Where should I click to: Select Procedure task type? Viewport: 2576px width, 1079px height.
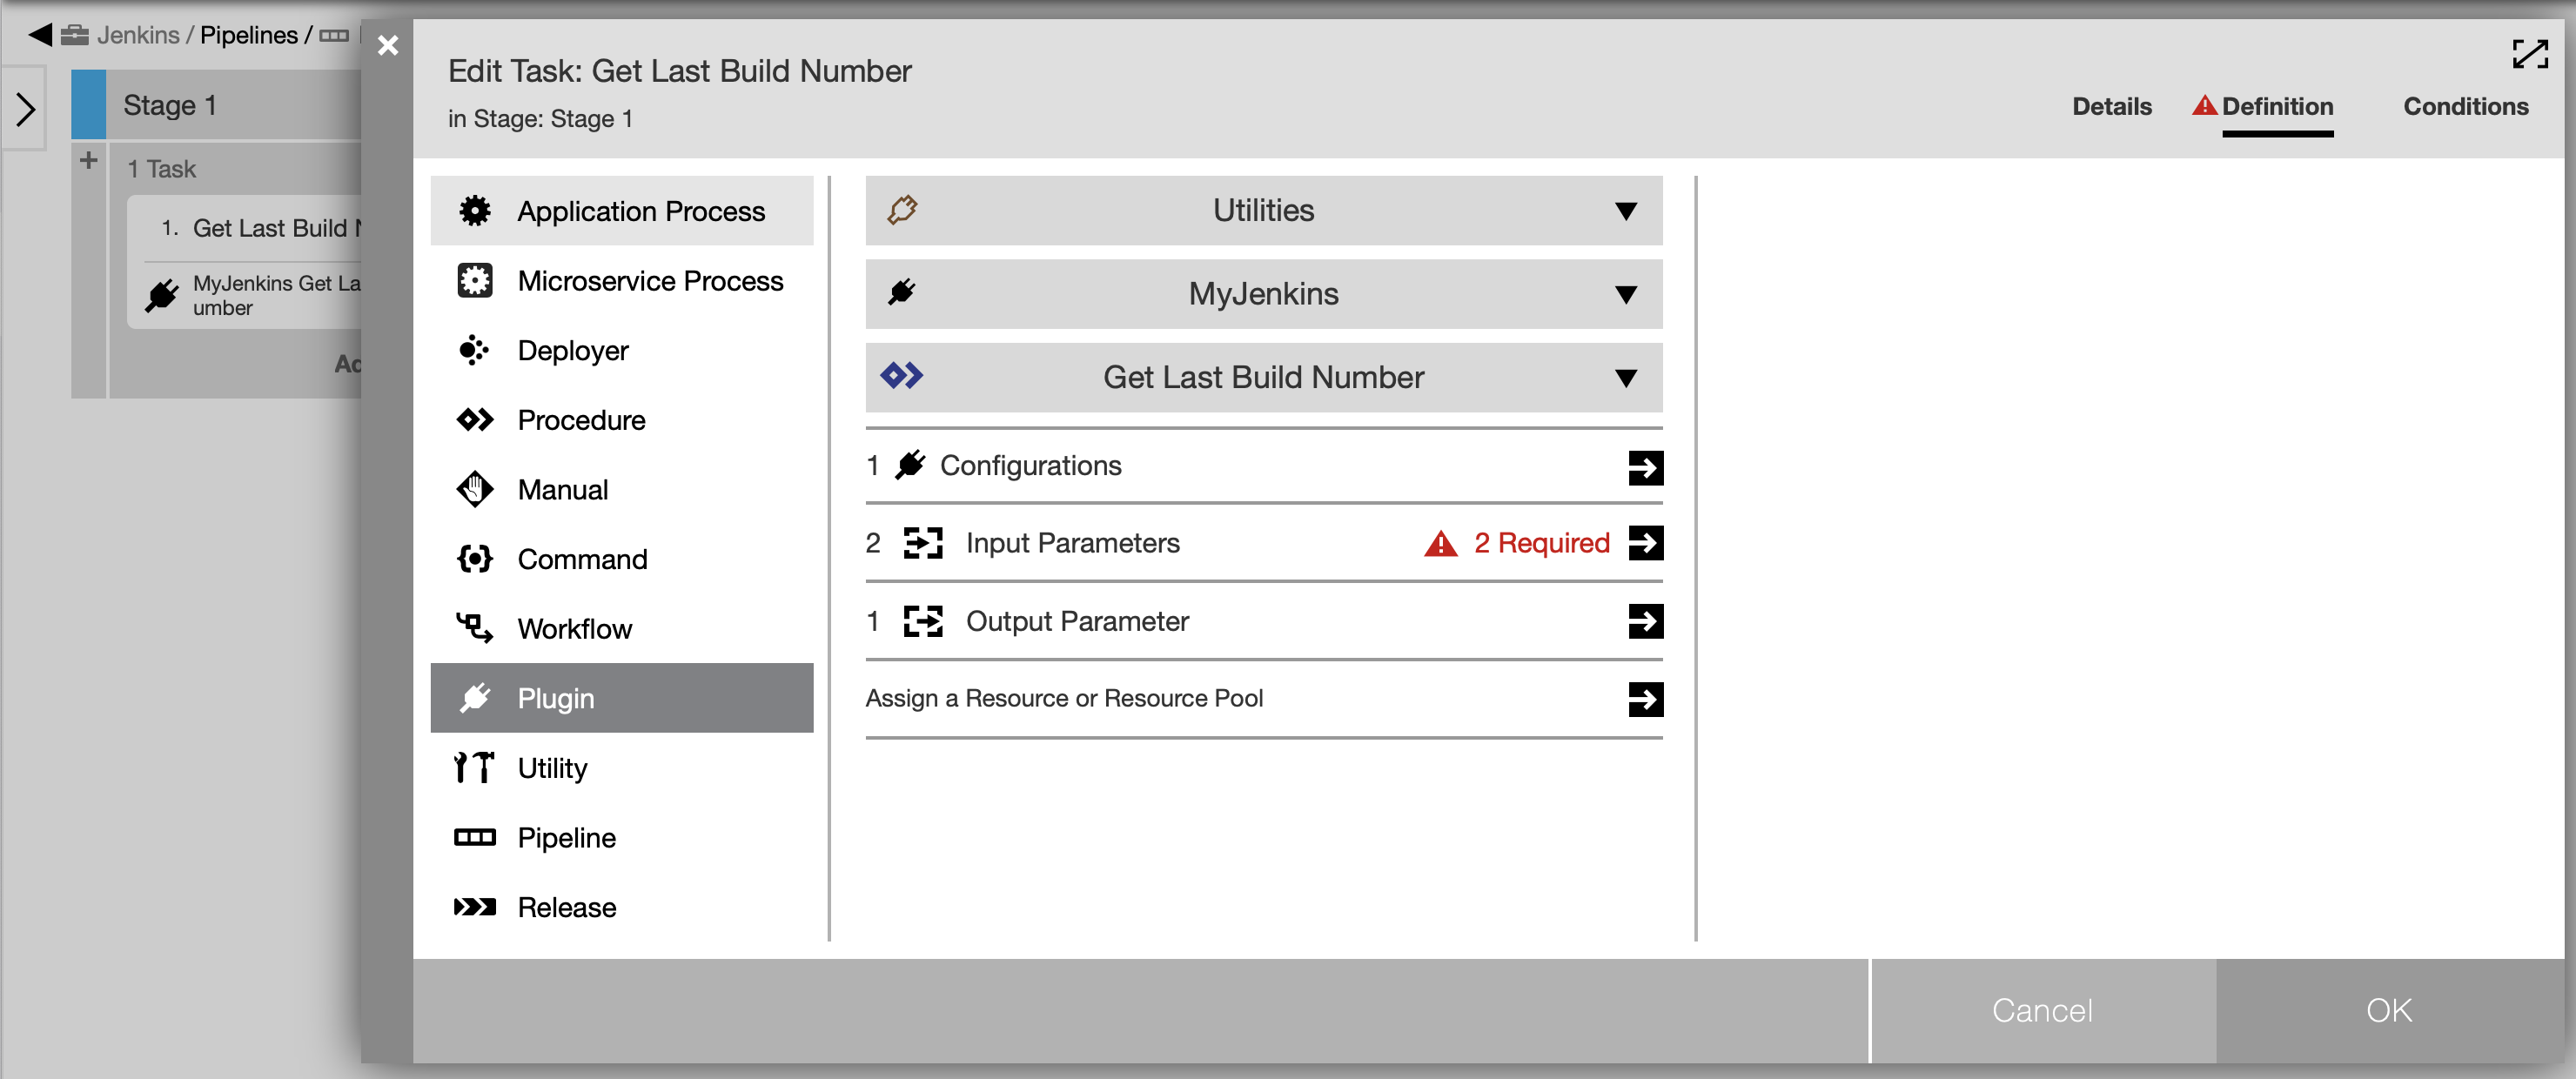(x=622, y=420)
